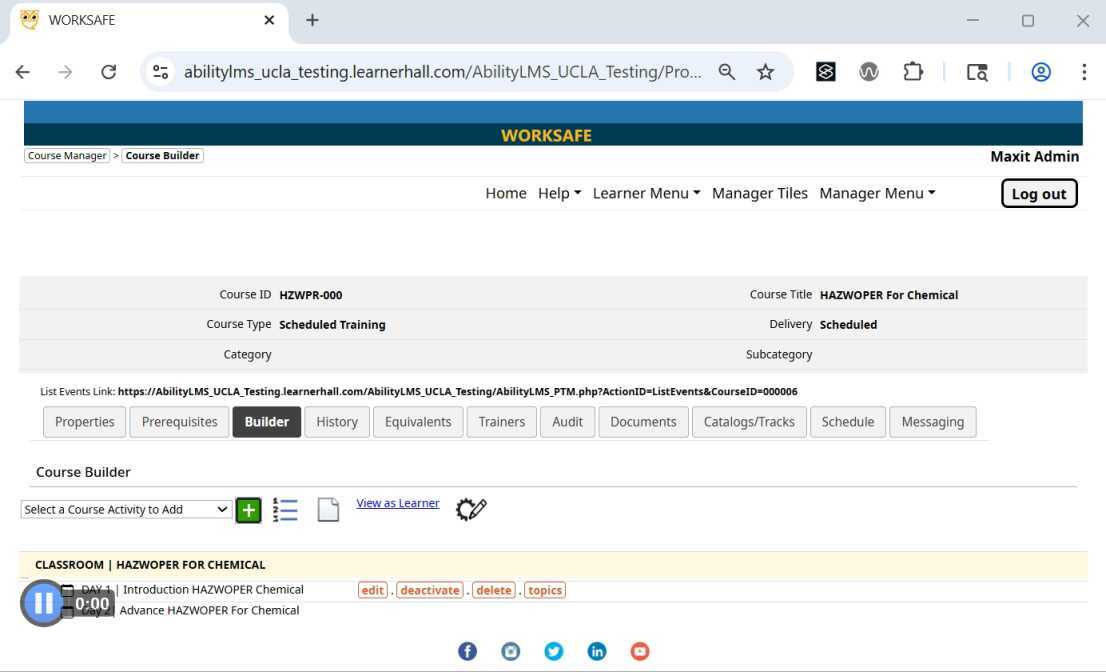Click the numbered list reorder icon
Screen dimensions: 1106x672
(285, 510)
